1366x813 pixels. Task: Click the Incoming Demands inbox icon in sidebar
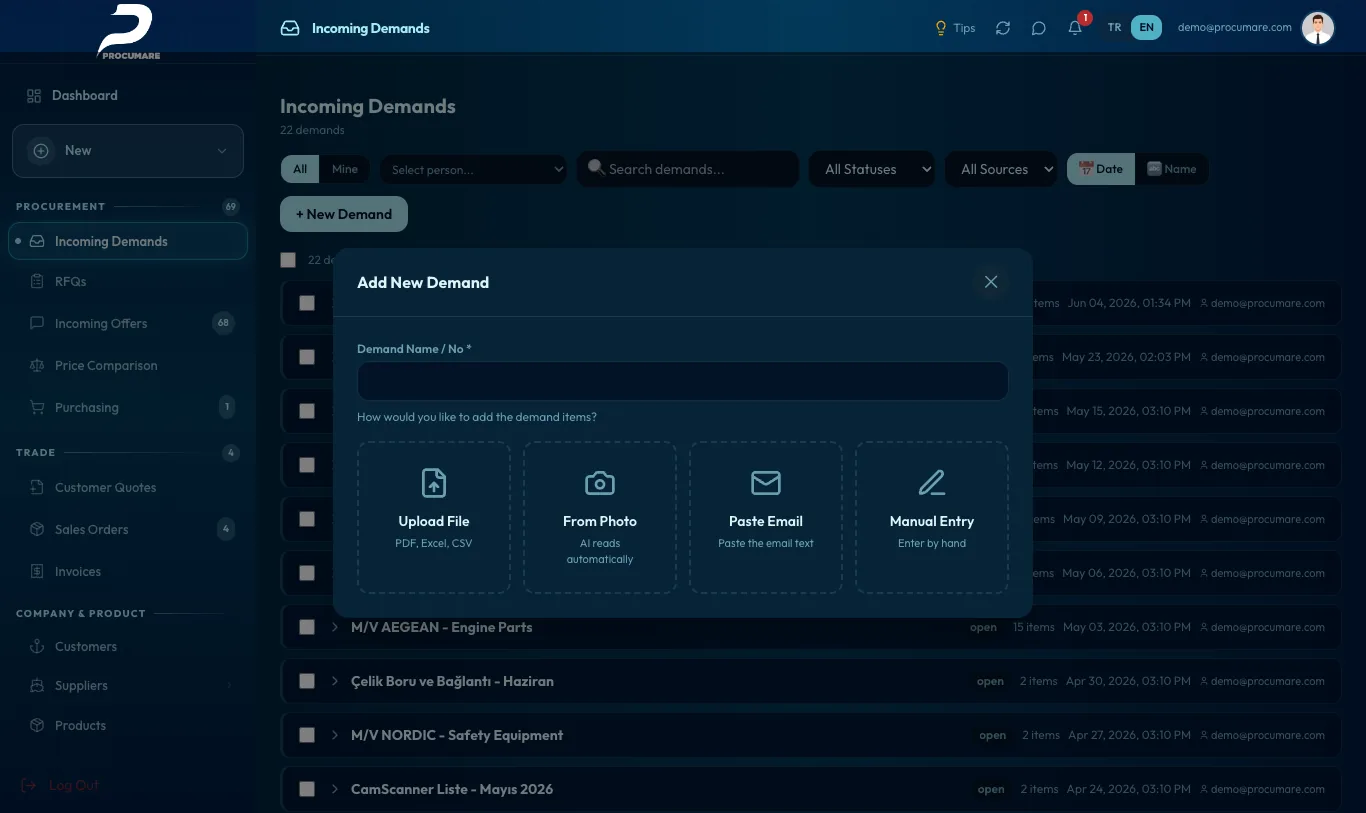(x=37, y=241)
